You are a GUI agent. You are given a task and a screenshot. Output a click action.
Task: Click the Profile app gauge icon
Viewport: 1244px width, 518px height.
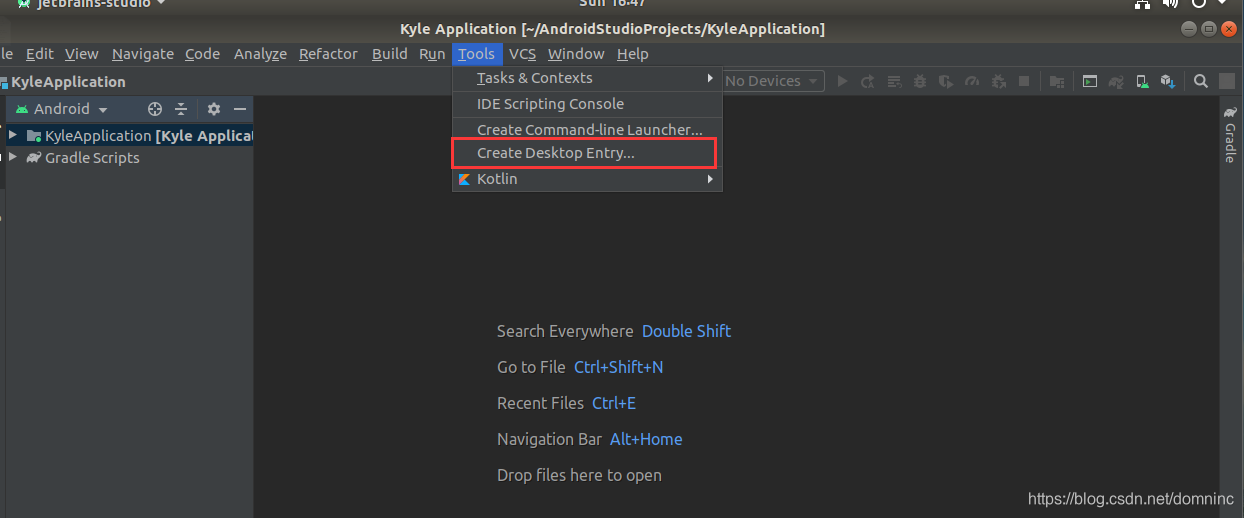click(972, 81)
